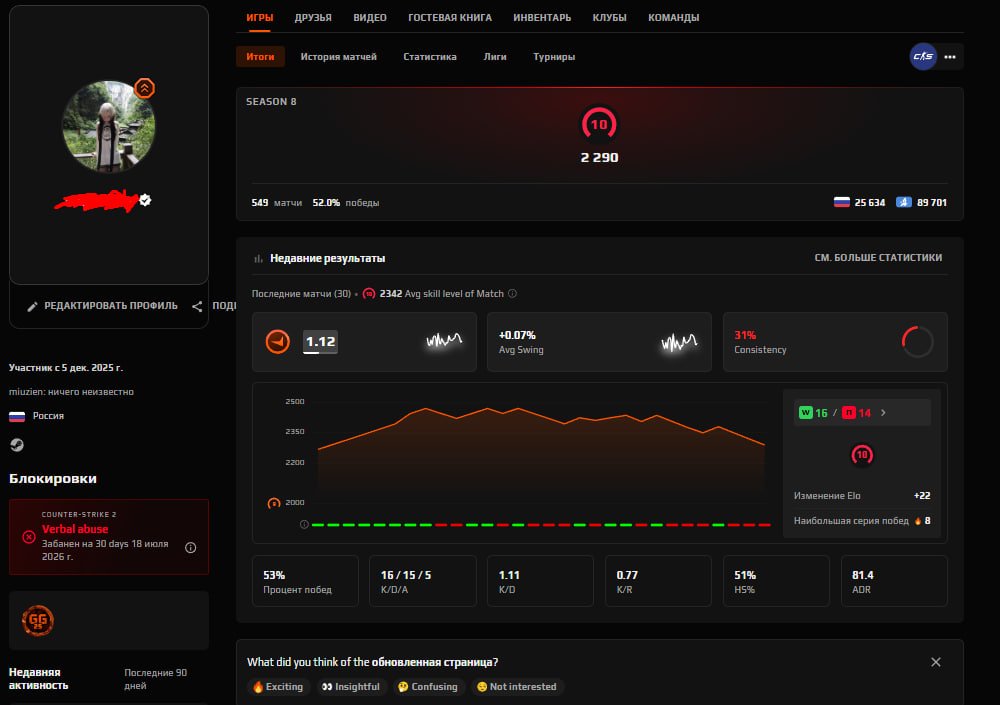
Task: Choose the Insightful feedback option
Action: pos(351,686)
